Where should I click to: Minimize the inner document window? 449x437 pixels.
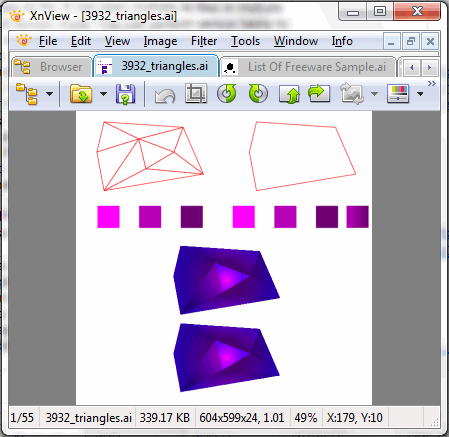pyautogui.click(x=391, y=42)
